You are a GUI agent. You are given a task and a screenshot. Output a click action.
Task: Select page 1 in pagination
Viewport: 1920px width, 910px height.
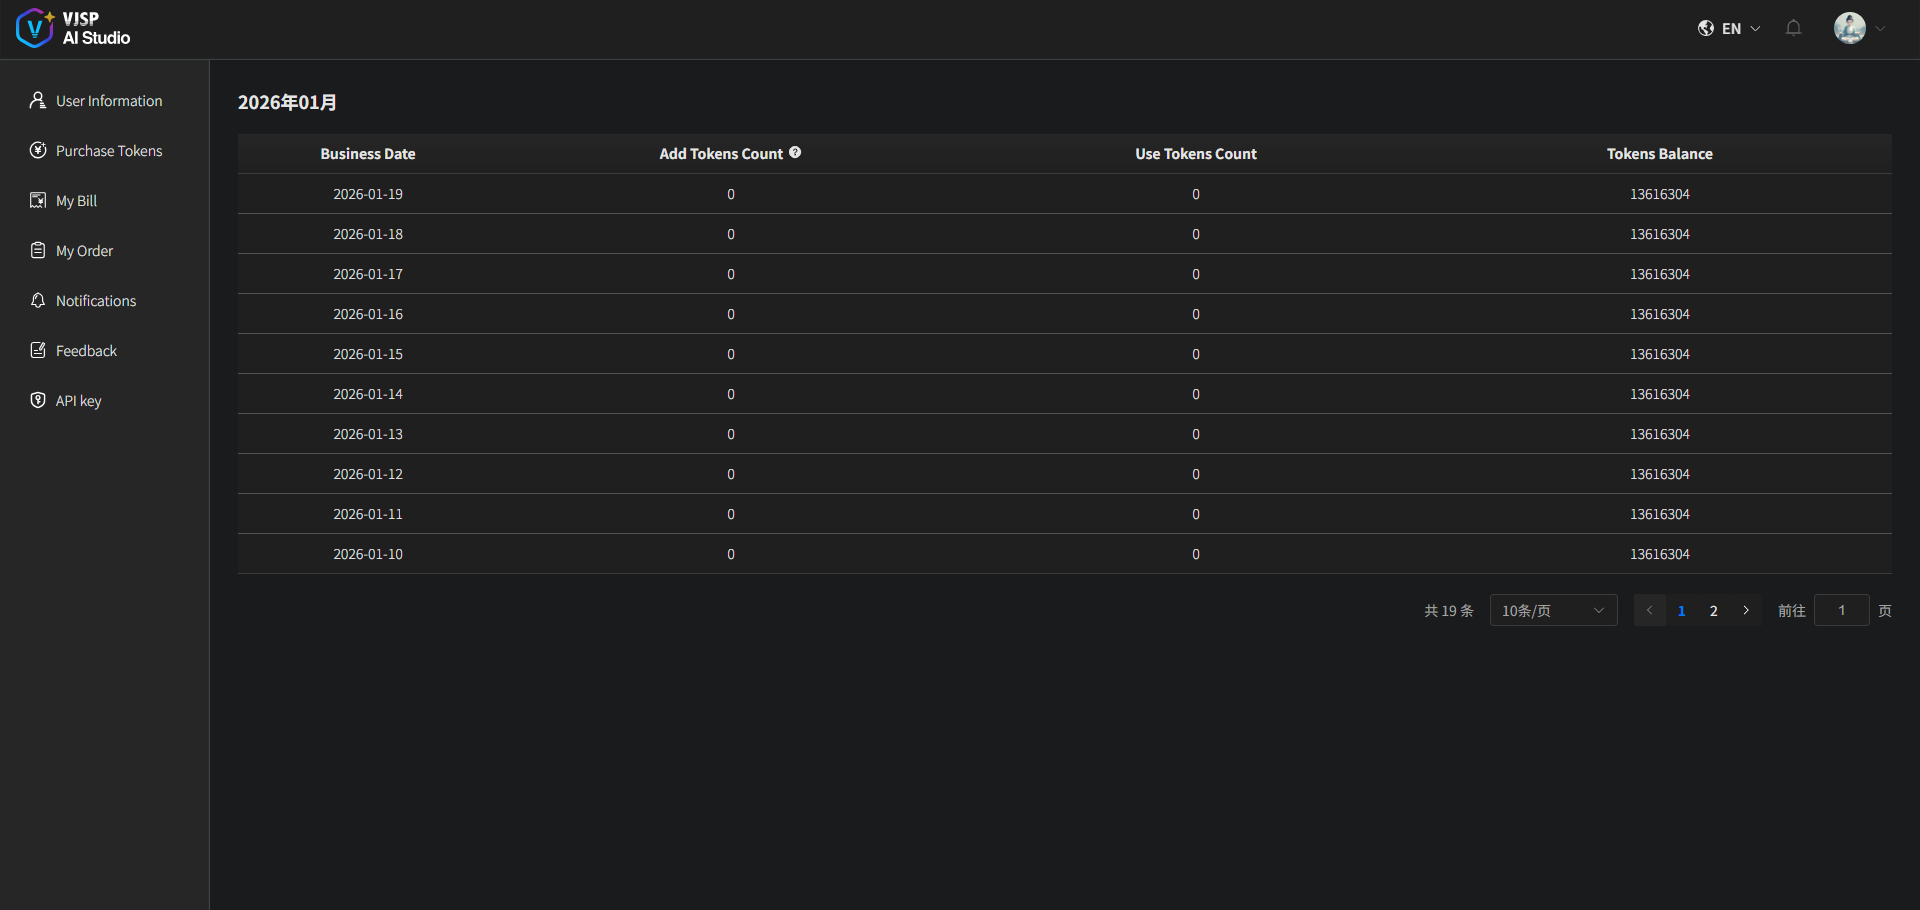pyautogui.click(x=1681, y=610)
